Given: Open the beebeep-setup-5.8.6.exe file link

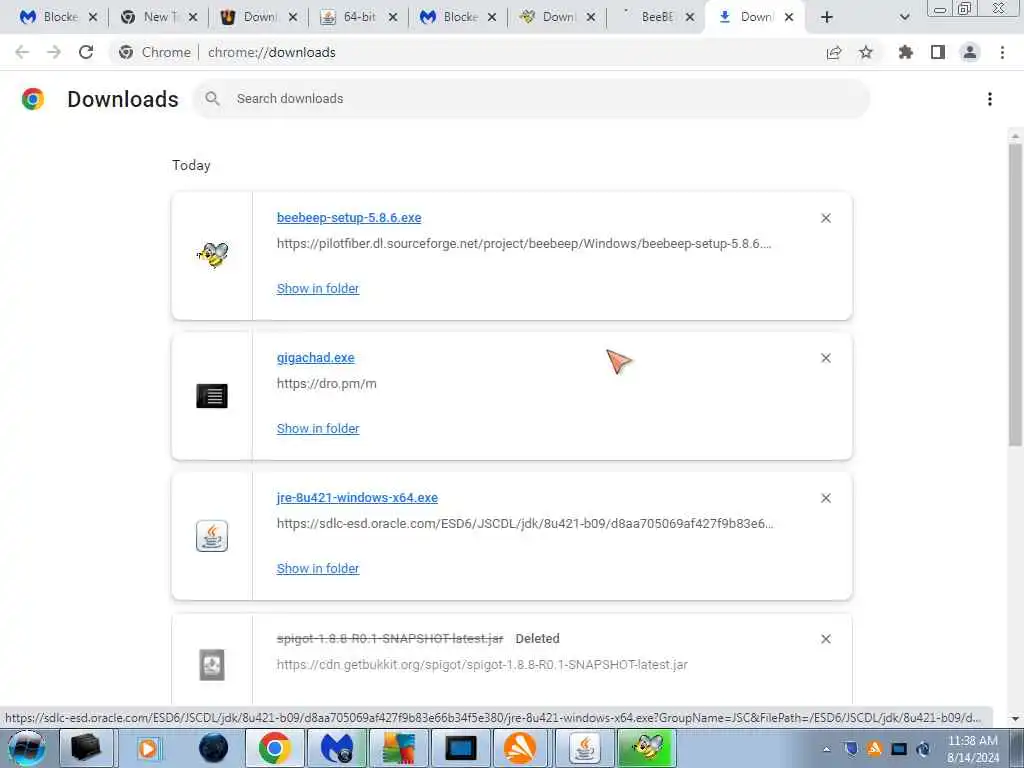Looking at the screenshot, I should [349, 217].
